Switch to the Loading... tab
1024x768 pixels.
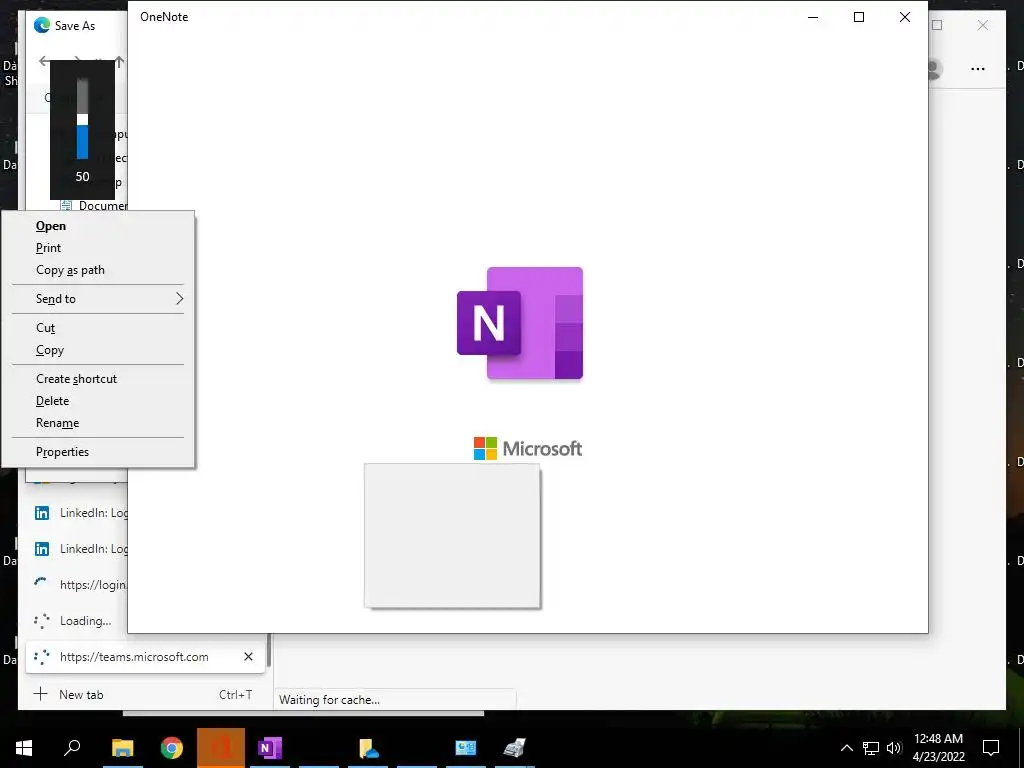click(x=77, y=620)
